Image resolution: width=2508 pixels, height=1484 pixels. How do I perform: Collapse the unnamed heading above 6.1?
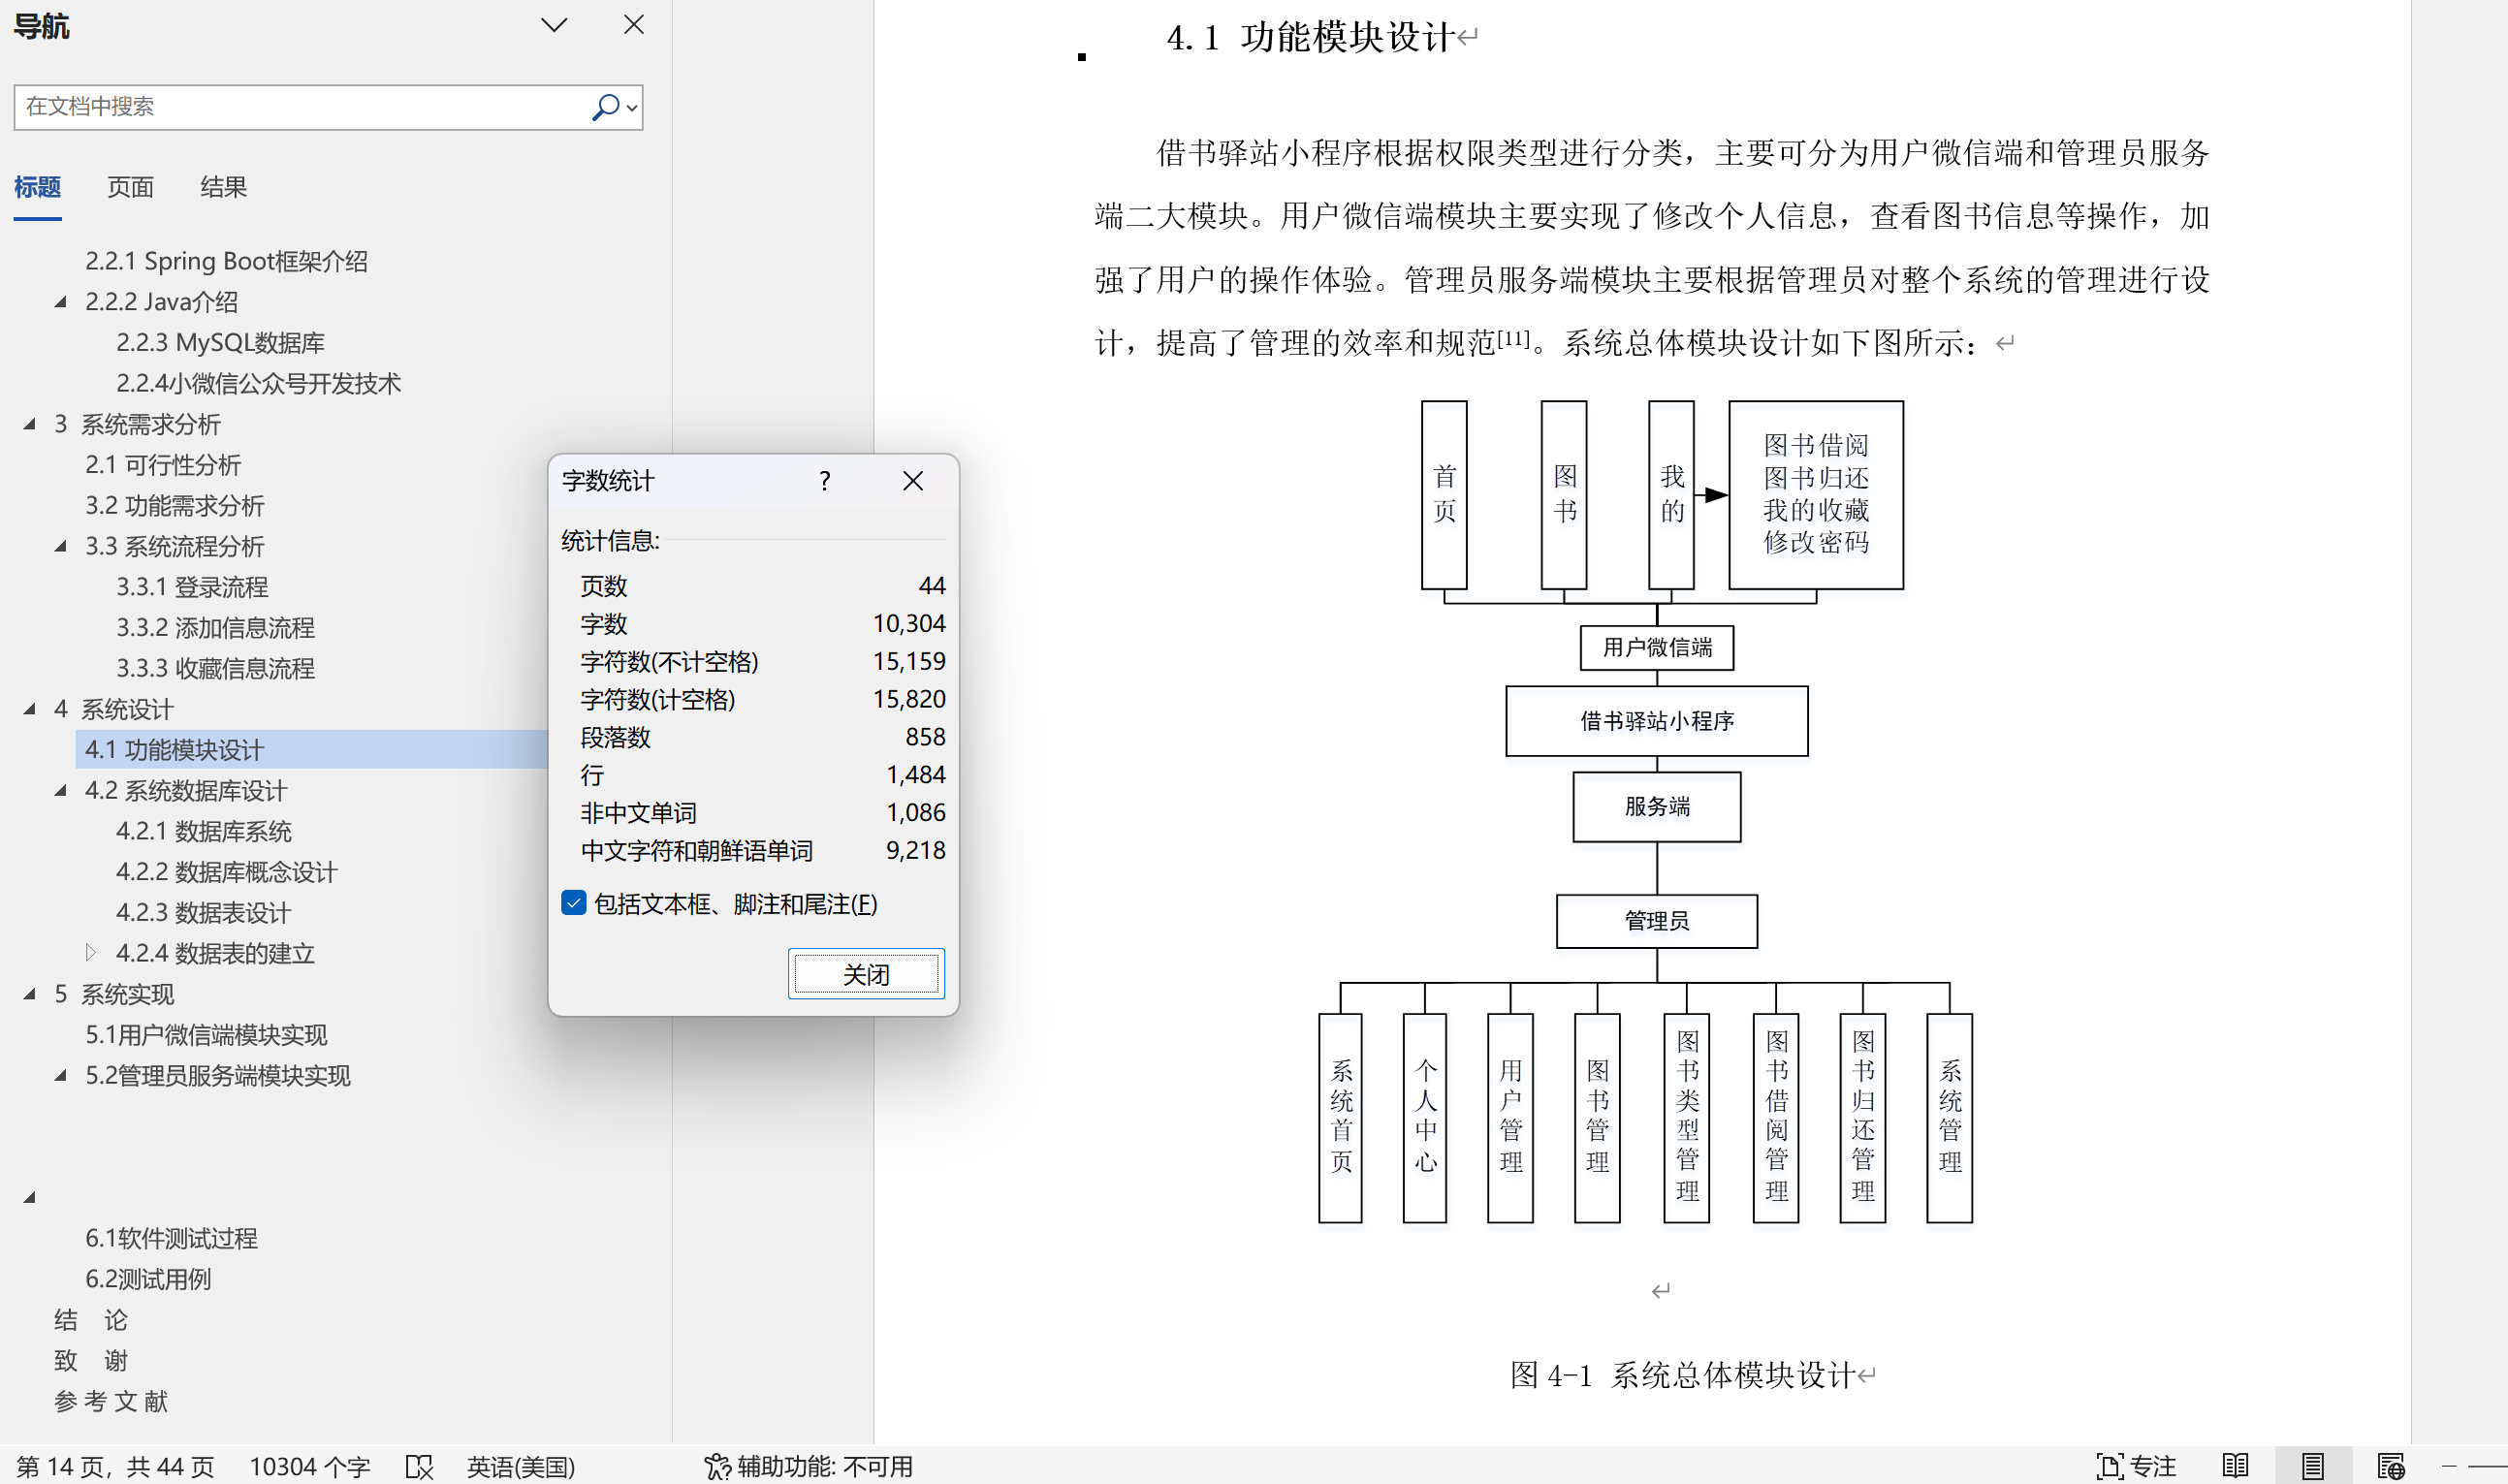point(30,1197)
